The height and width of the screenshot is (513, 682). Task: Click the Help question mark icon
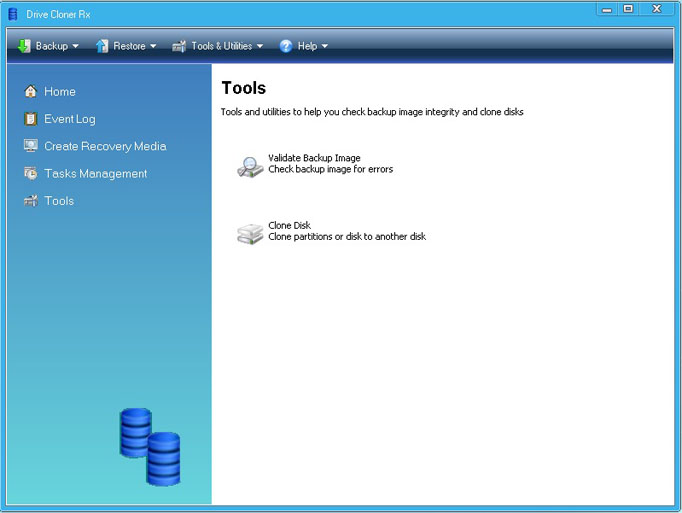[x=286, y=46]
